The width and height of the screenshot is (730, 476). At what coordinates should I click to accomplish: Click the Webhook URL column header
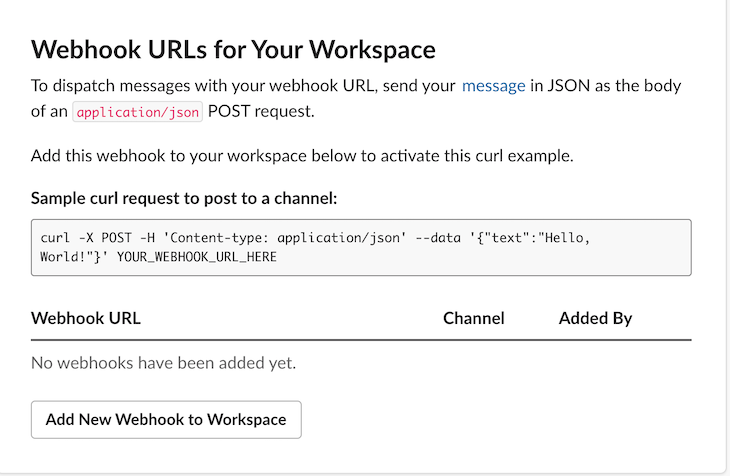click(x=86, y=318)
